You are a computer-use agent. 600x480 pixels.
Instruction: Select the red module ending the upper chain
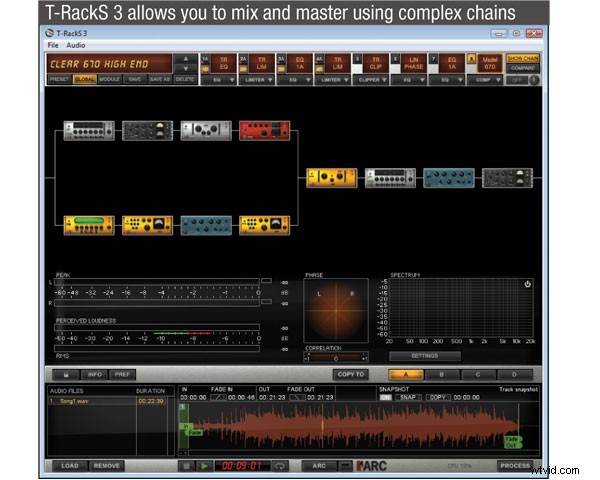click(x=264, y=131)
